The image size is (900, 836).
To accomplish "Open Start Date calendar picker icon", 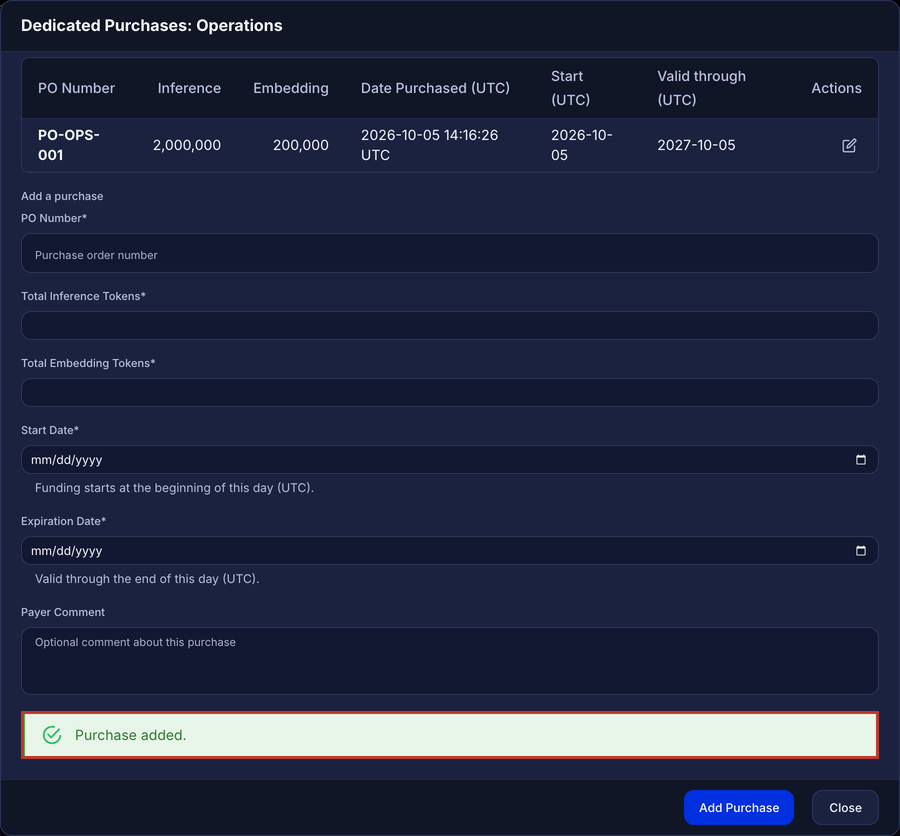I will 860,459.
